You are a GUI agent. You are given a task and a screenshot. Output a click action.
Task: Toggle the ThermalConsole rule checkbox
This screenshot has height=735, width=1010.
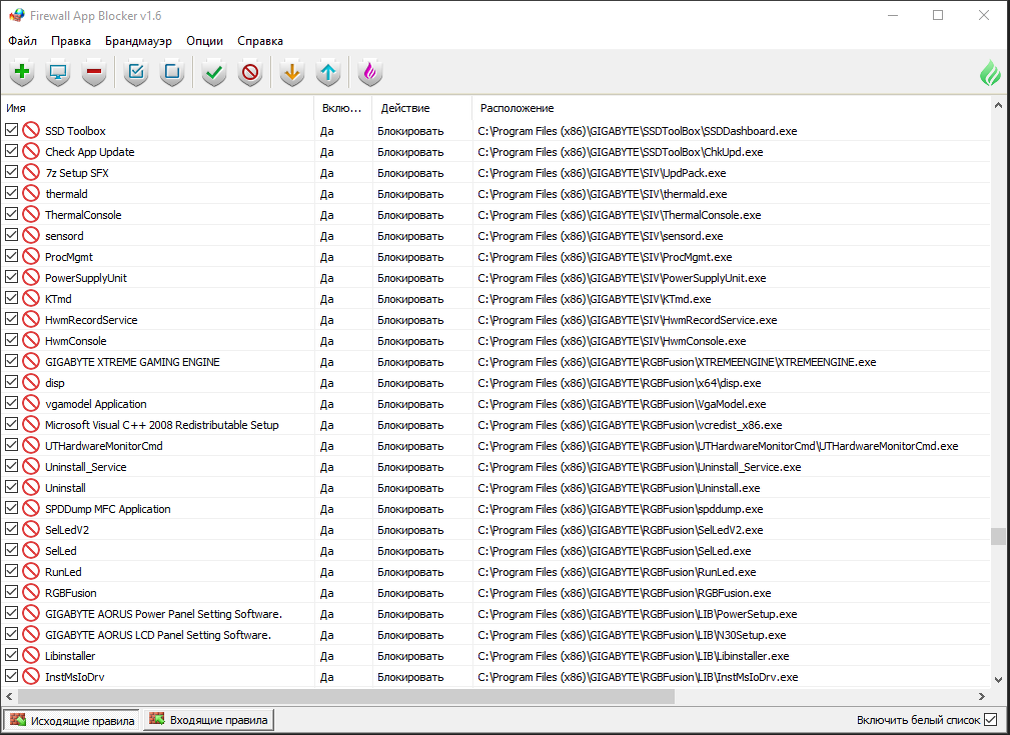11,214
